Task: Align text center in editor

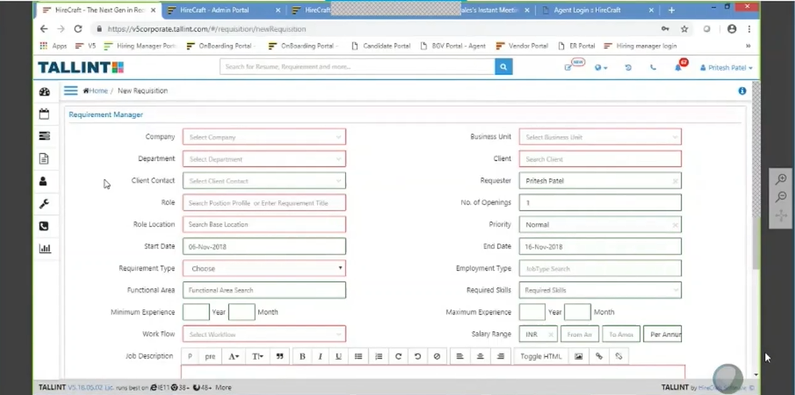Action: click(480, 356)
